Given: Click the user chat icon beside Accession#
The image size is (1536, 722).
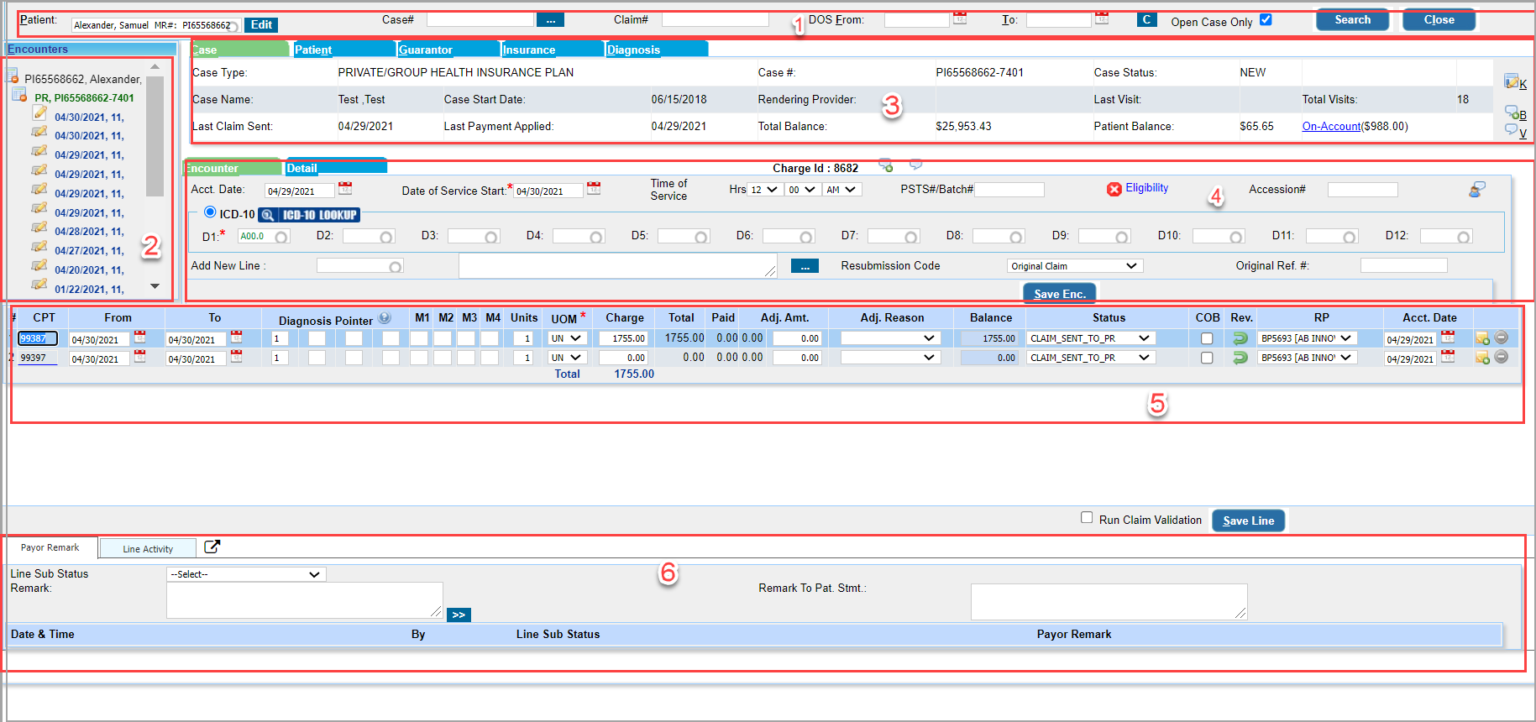Looking at the screenshot, I should point(1477,189).
